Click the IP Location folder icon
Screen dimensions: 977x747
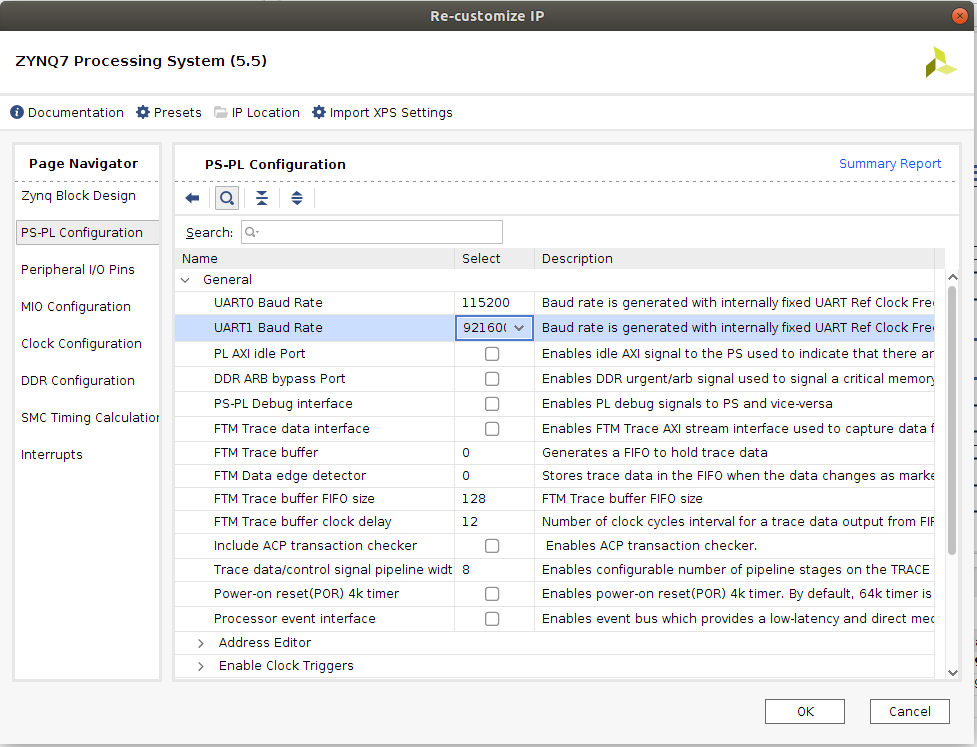coord(221,113)
